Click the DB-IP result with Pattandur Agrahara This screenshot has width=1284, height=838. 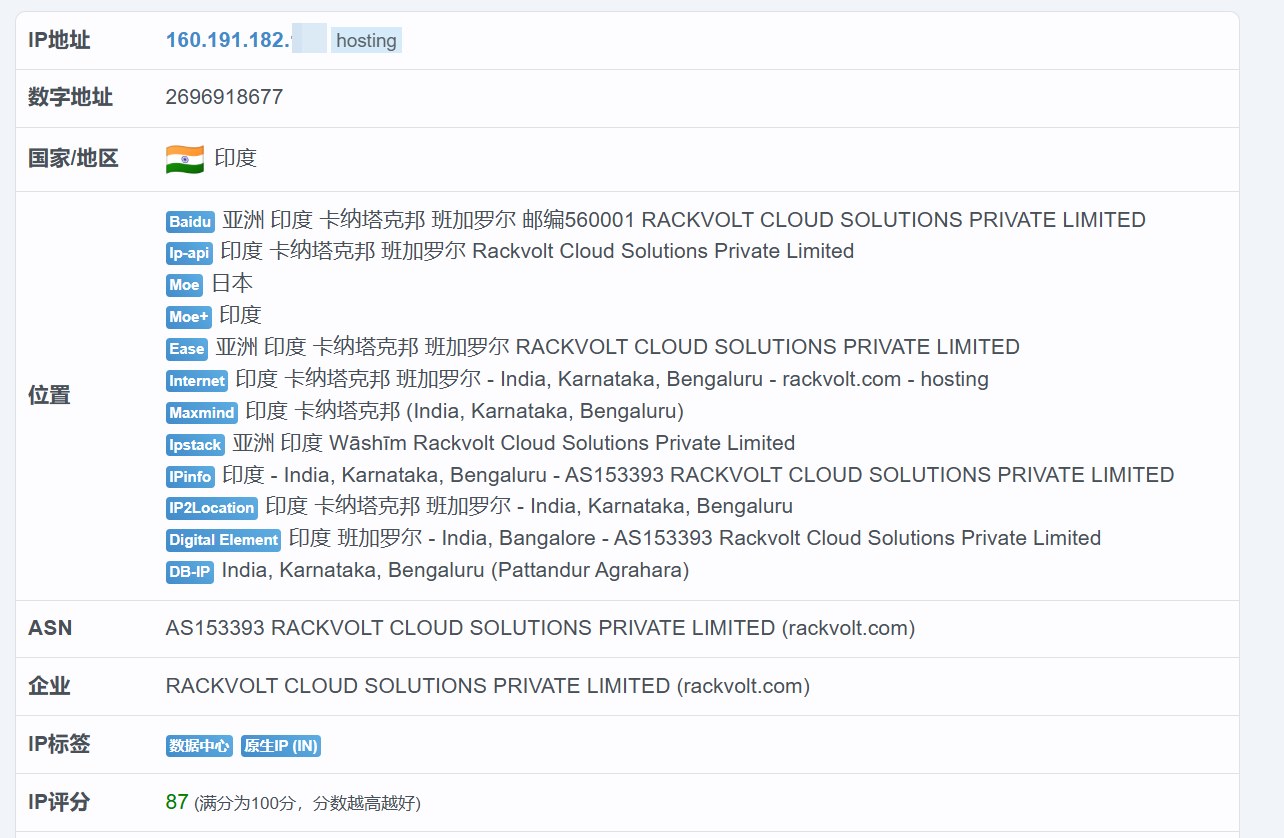(456, 570)
